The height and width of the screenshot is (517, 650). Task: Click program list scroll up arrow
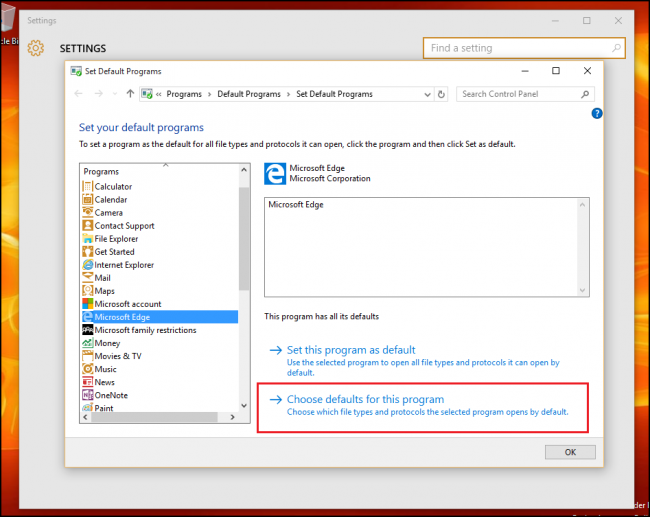point(244,170)
